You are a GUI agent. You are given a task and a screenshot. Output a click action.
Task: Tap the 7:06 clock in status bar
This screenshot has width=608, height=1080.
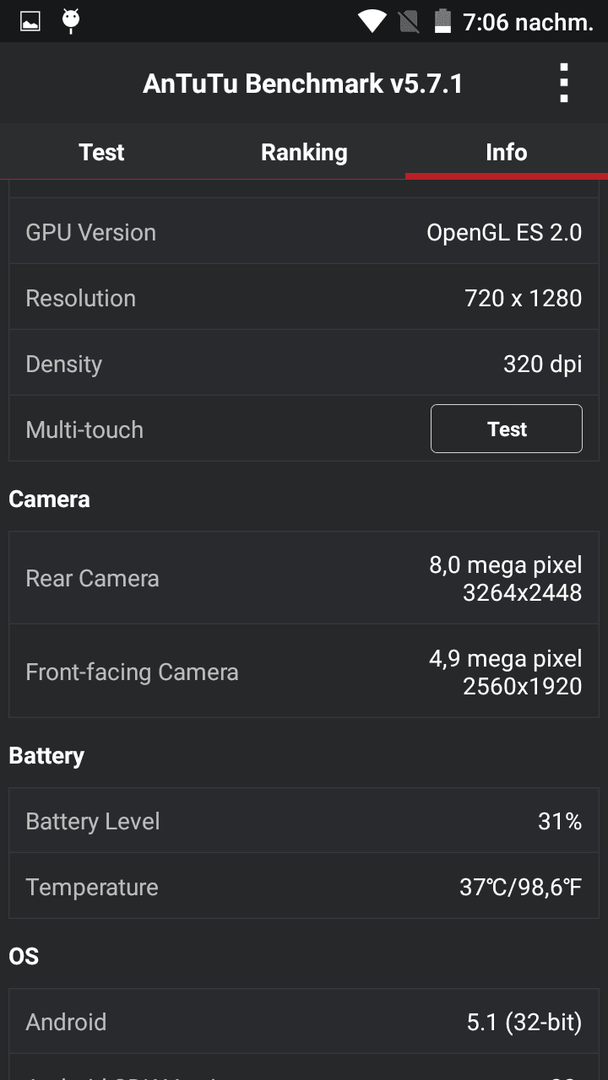coord(528,22)
